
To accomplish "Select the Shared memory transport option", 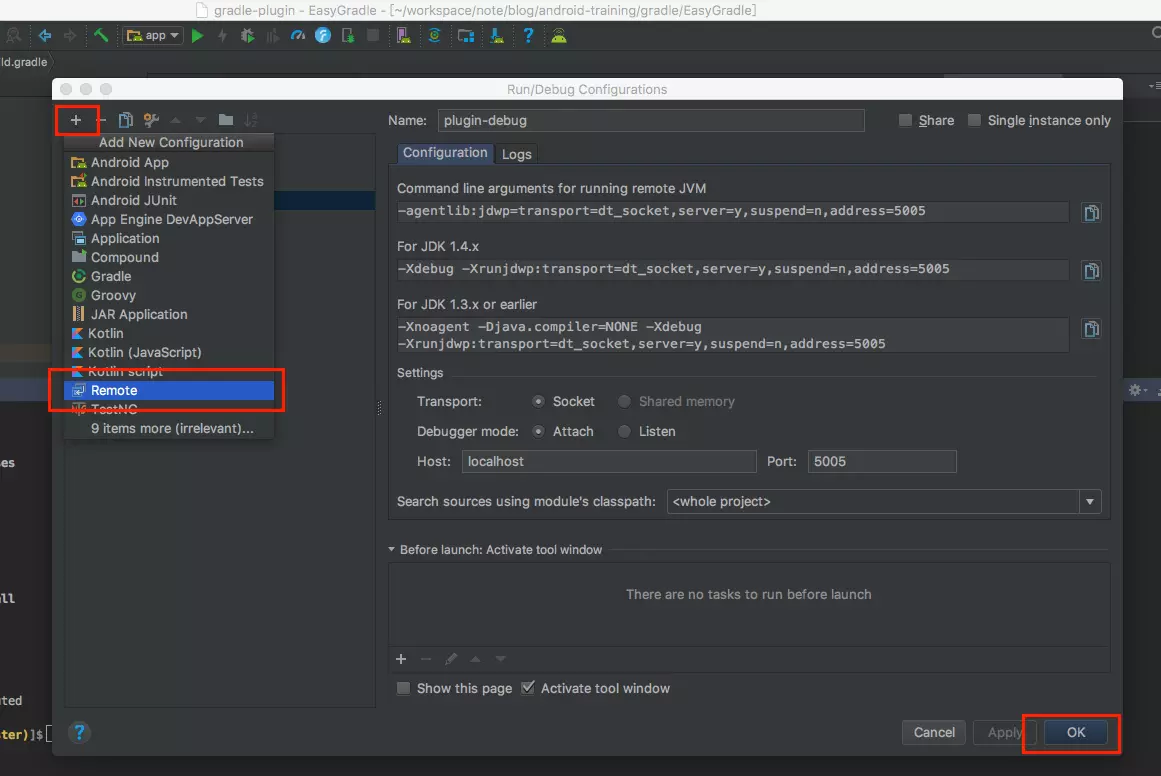I will [624, 401].
